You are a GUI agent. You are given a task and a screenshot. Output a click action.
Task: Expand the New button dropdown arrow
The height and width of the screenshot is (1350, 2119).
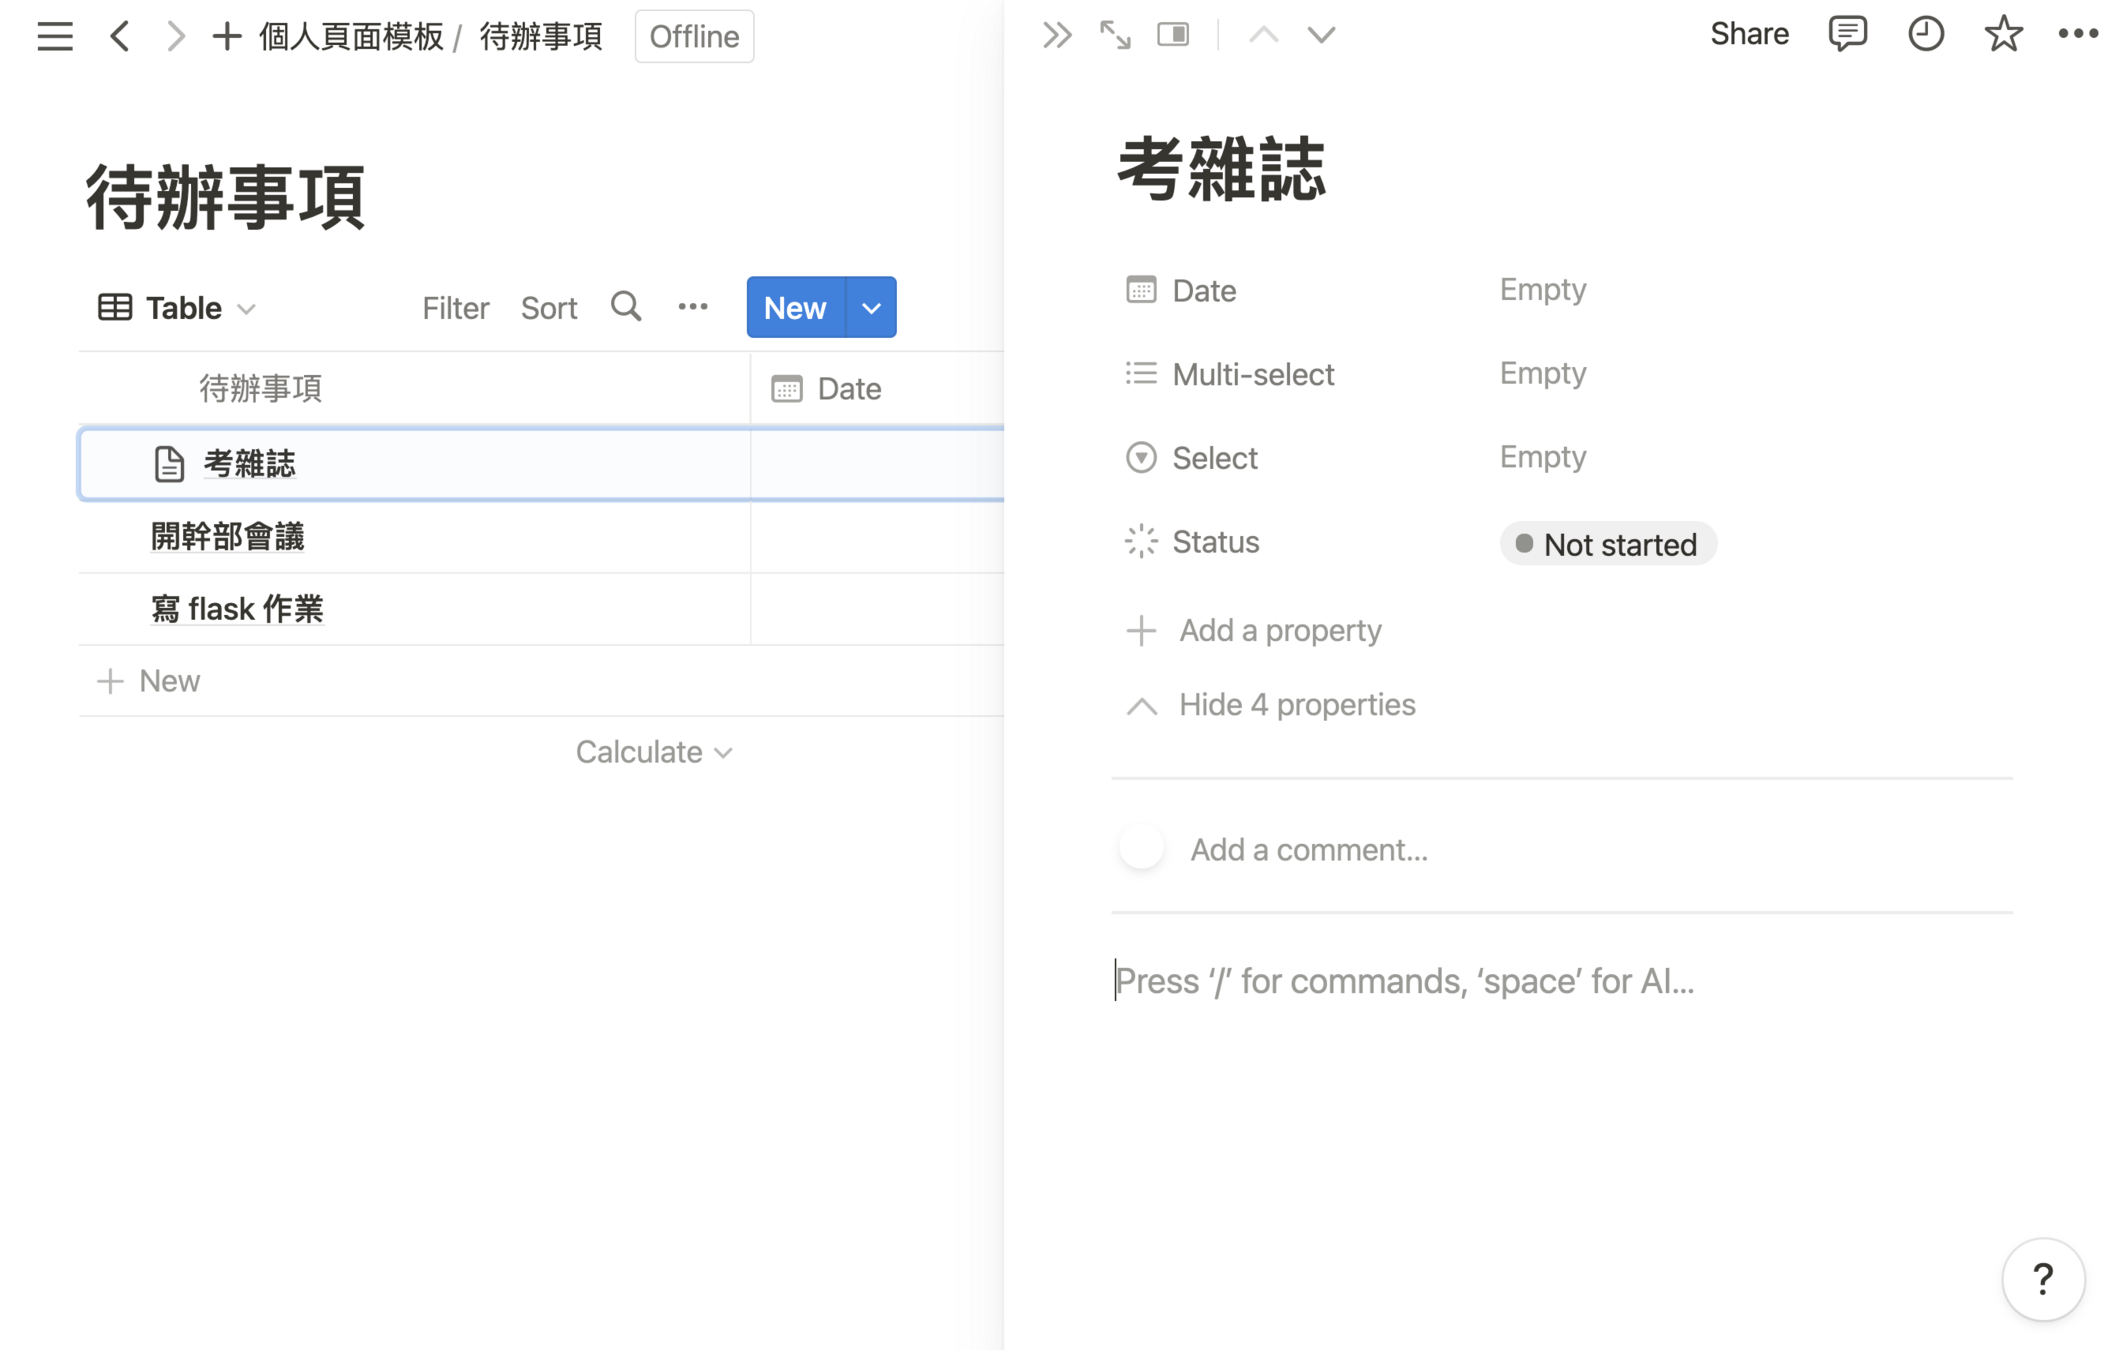point(871,308)
